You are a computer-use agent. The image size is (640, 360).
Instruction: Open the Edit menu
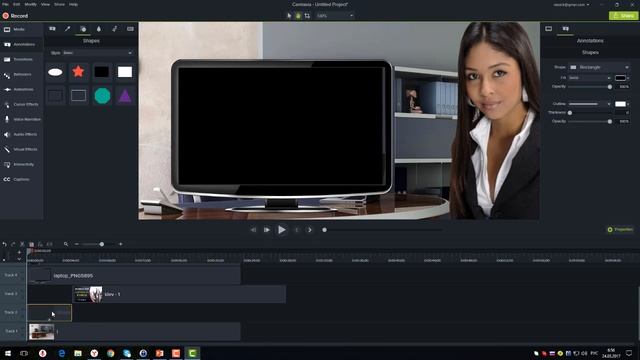click(16, 4)
